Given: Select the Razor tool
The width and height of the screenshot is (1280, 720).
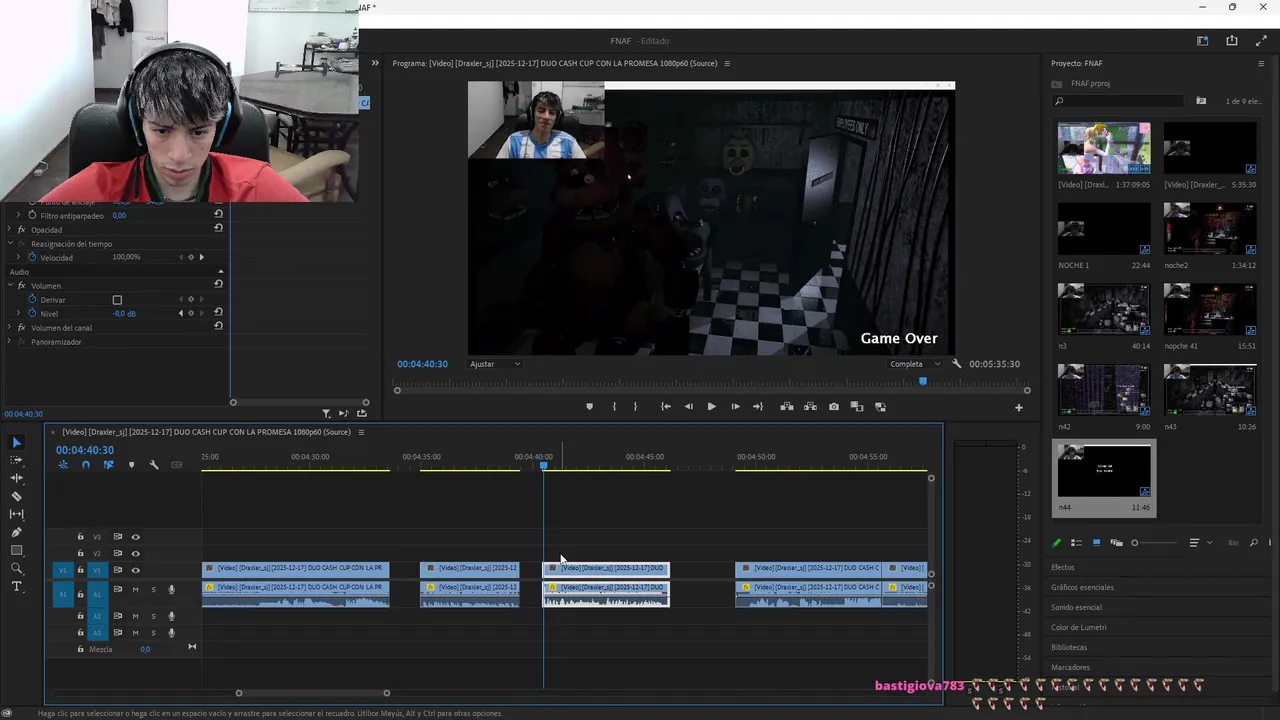Looking at the screenshot, I should 16,496.
